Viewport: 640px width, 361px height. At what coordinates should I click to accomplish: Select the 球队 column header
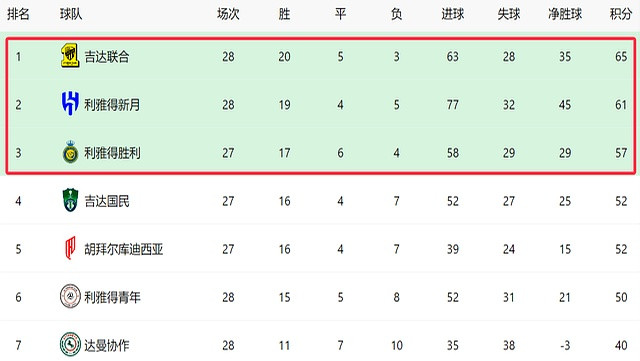click(71, 14)
